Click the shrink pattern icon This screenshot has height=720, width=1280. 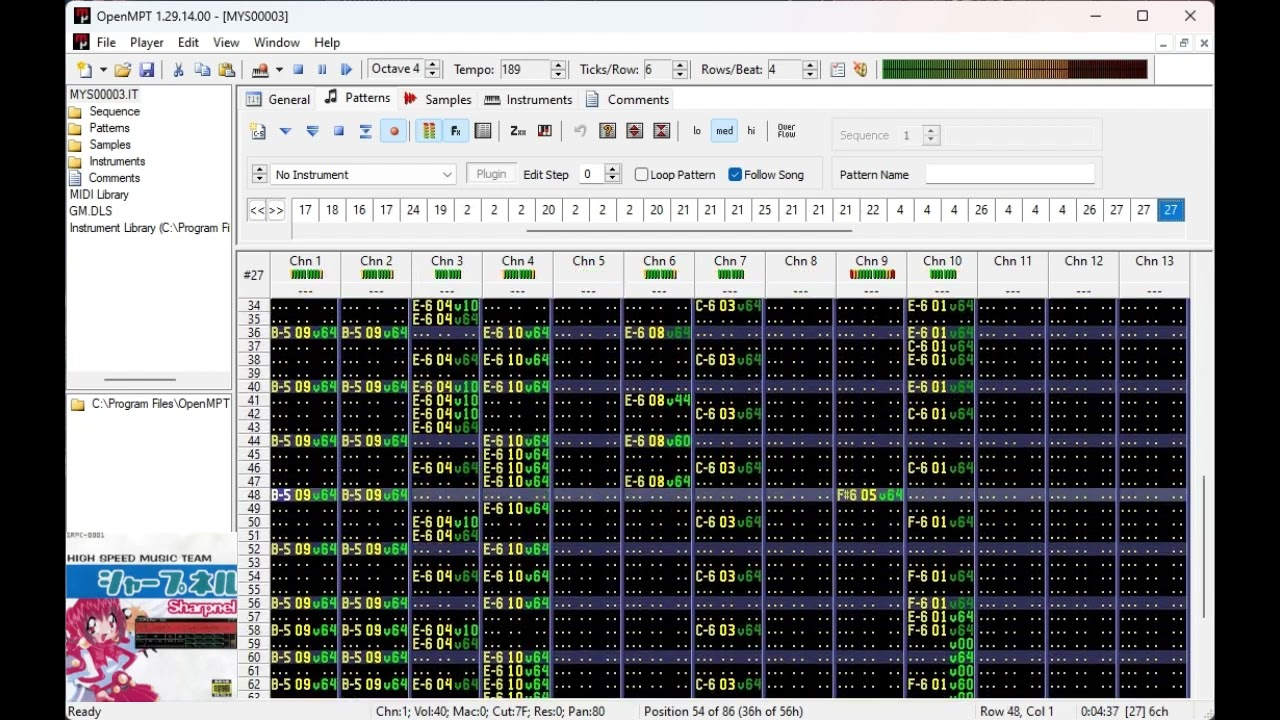click(x=661, y=131)
